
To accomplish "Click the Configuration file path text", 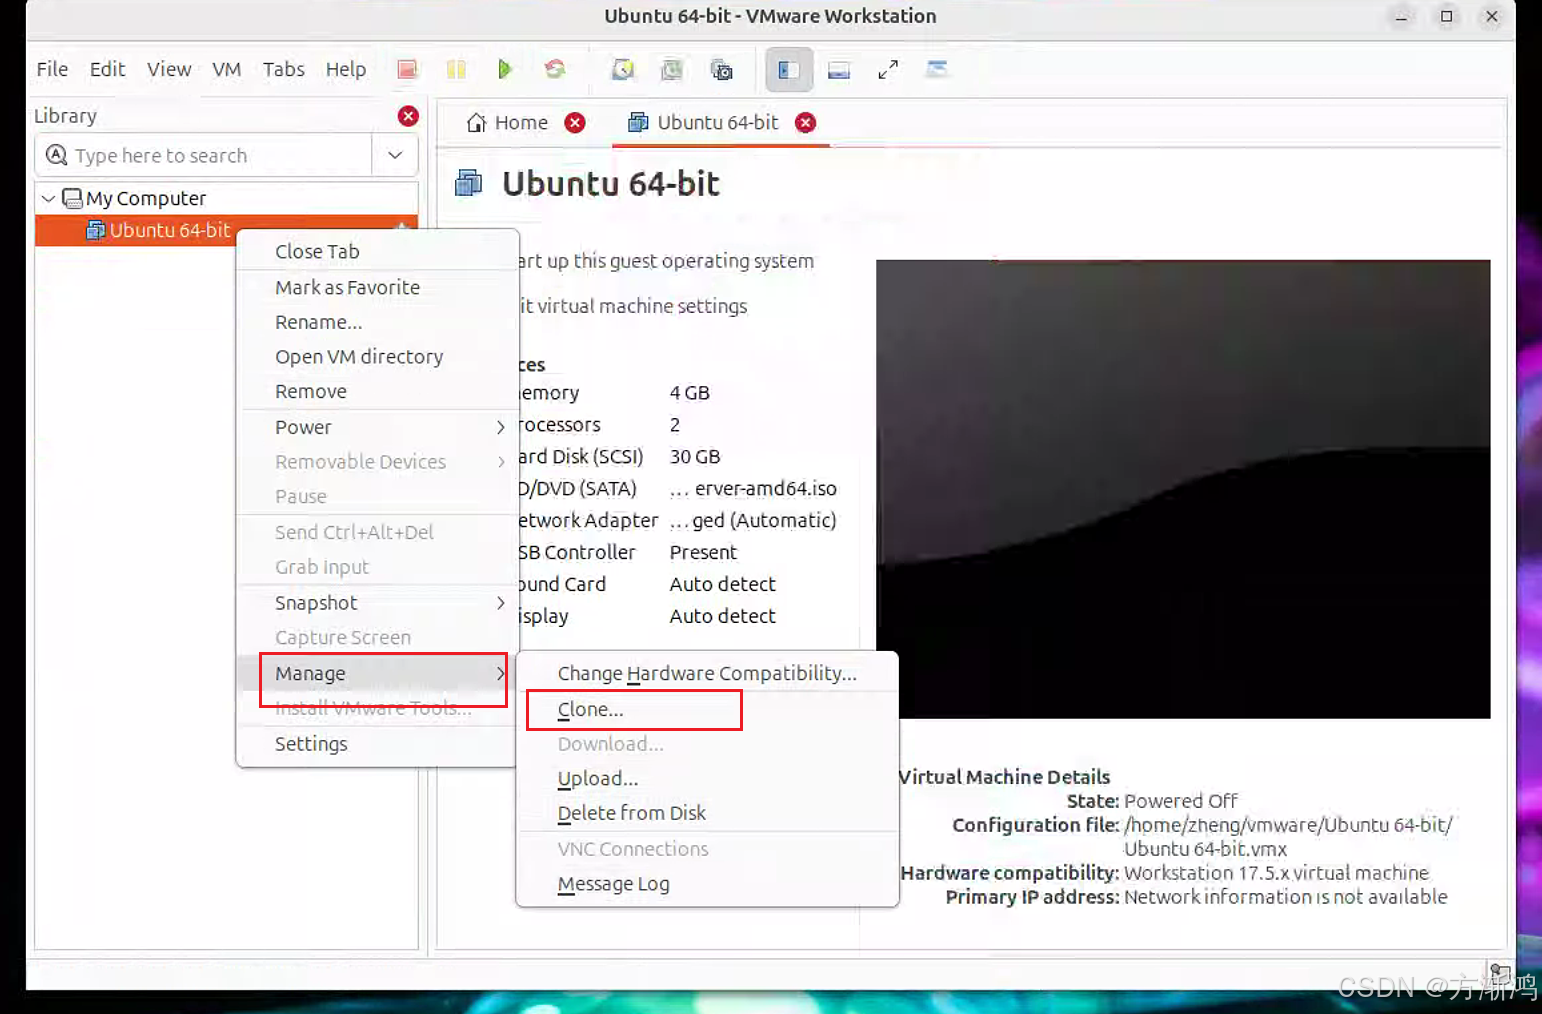I will coord(1288,837).
